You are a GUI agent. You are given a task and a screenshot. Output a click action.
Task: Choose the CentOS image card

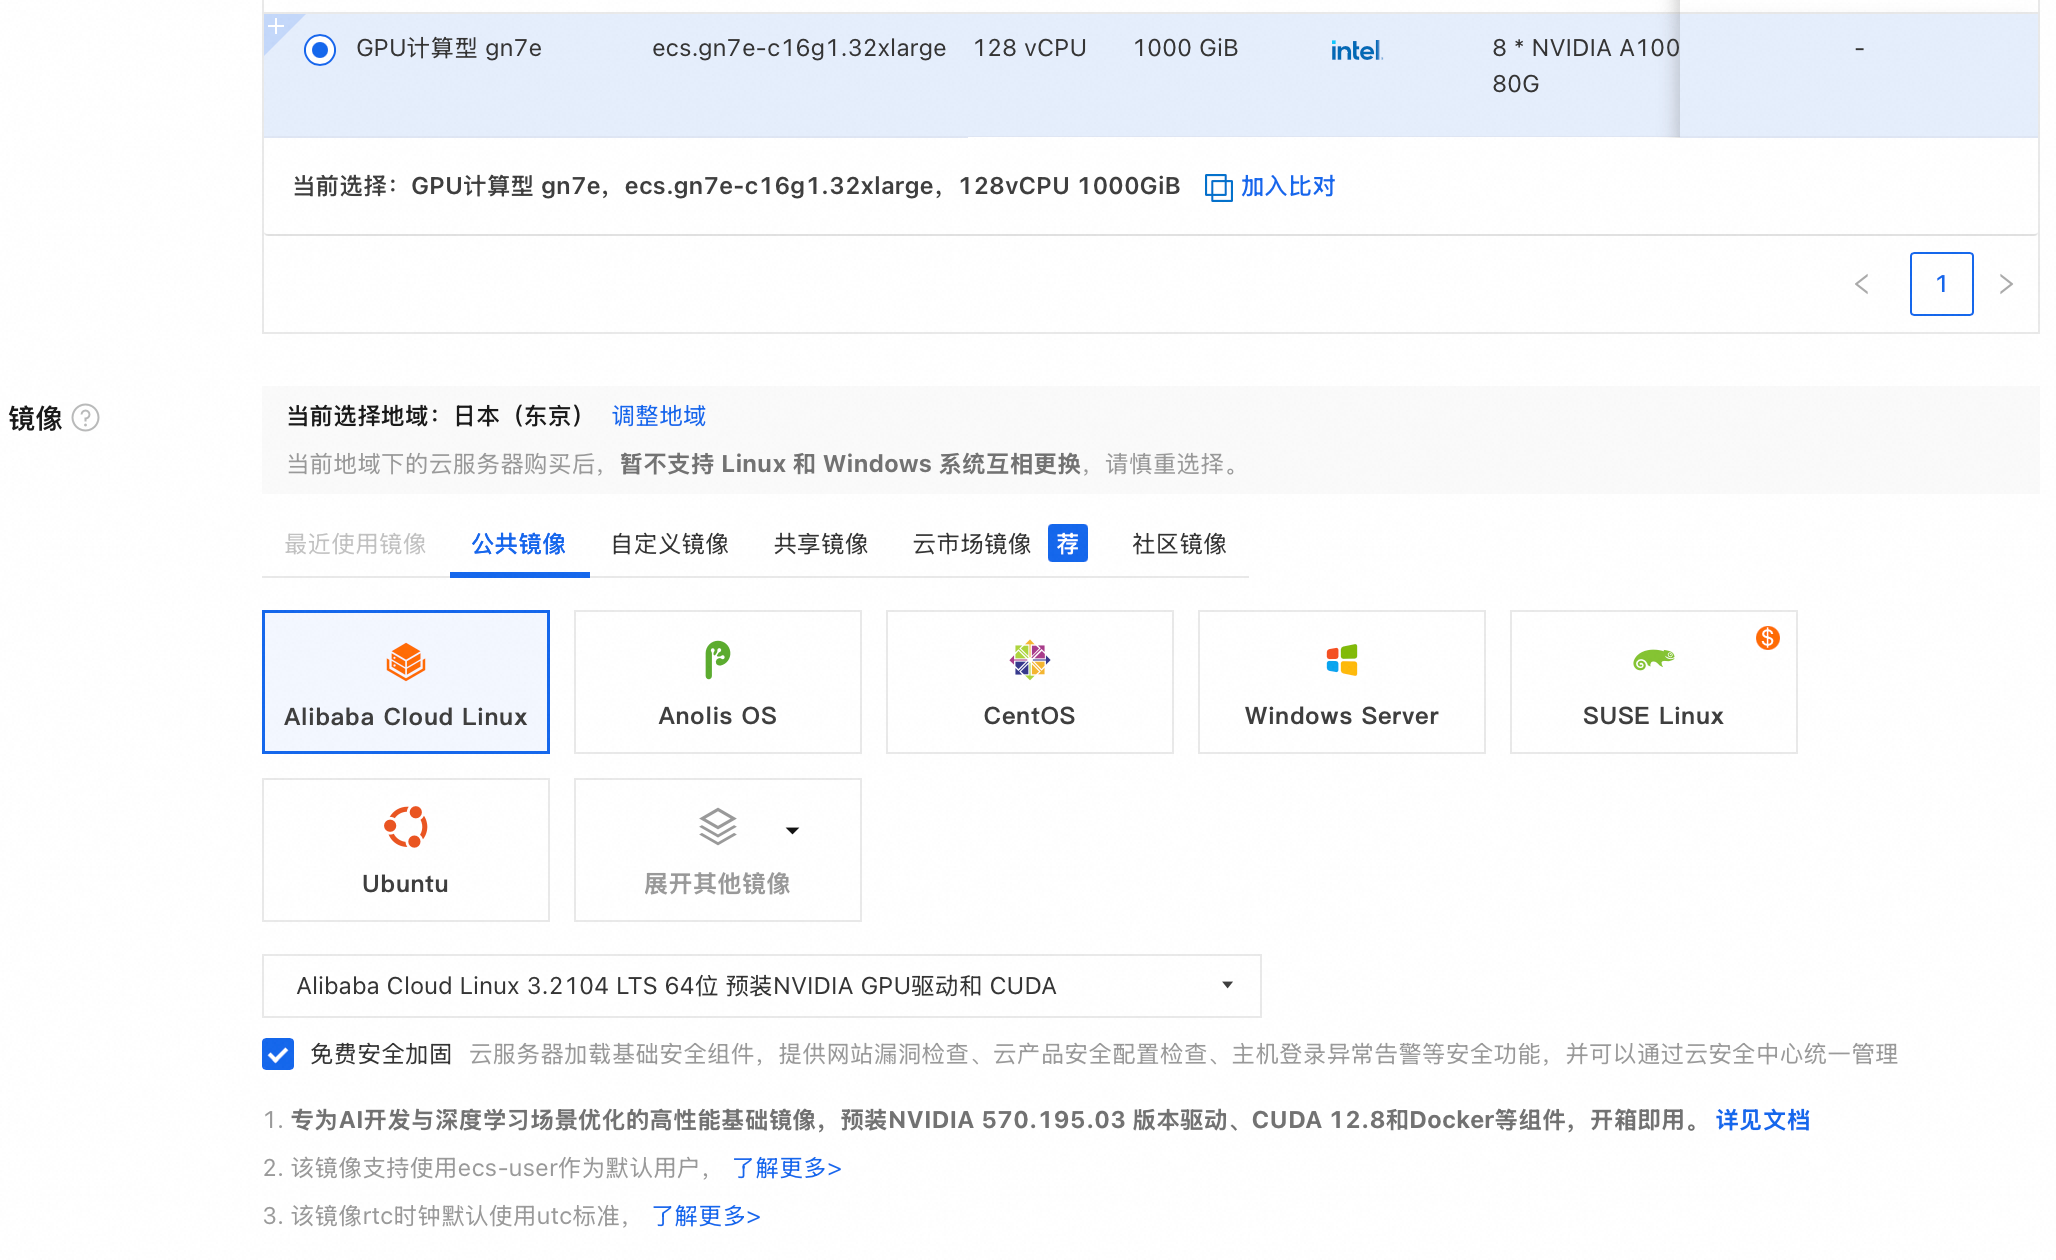(x=1030, y=682)
